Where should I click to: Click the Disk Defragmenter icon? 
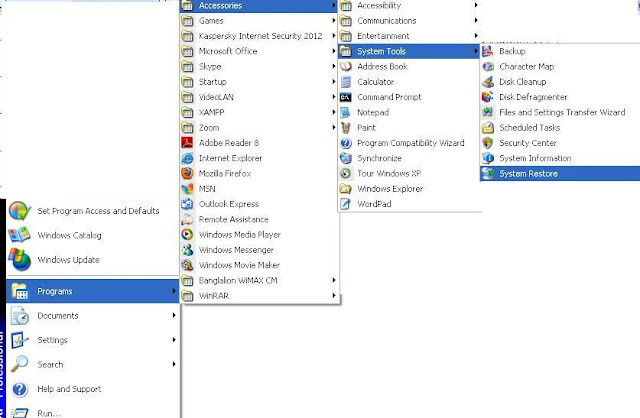488,97
